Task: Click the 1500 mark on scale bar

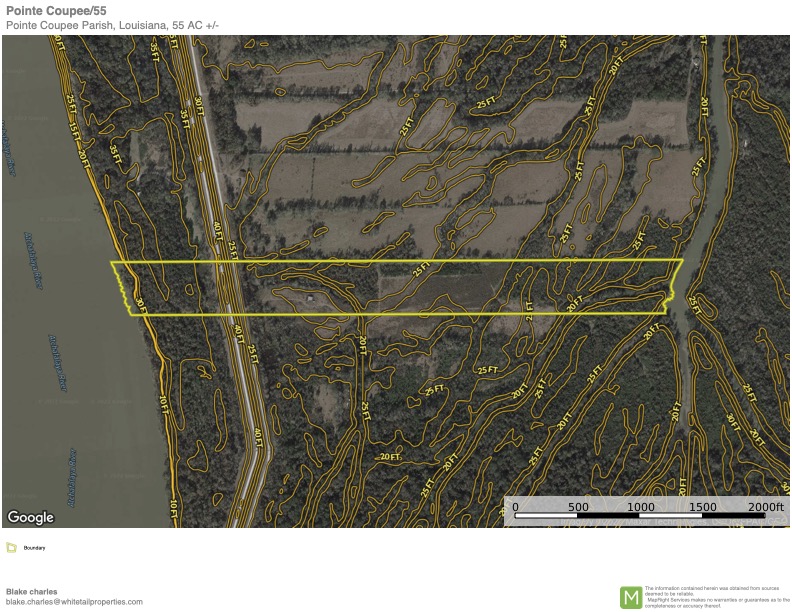Action: [703, 507]
